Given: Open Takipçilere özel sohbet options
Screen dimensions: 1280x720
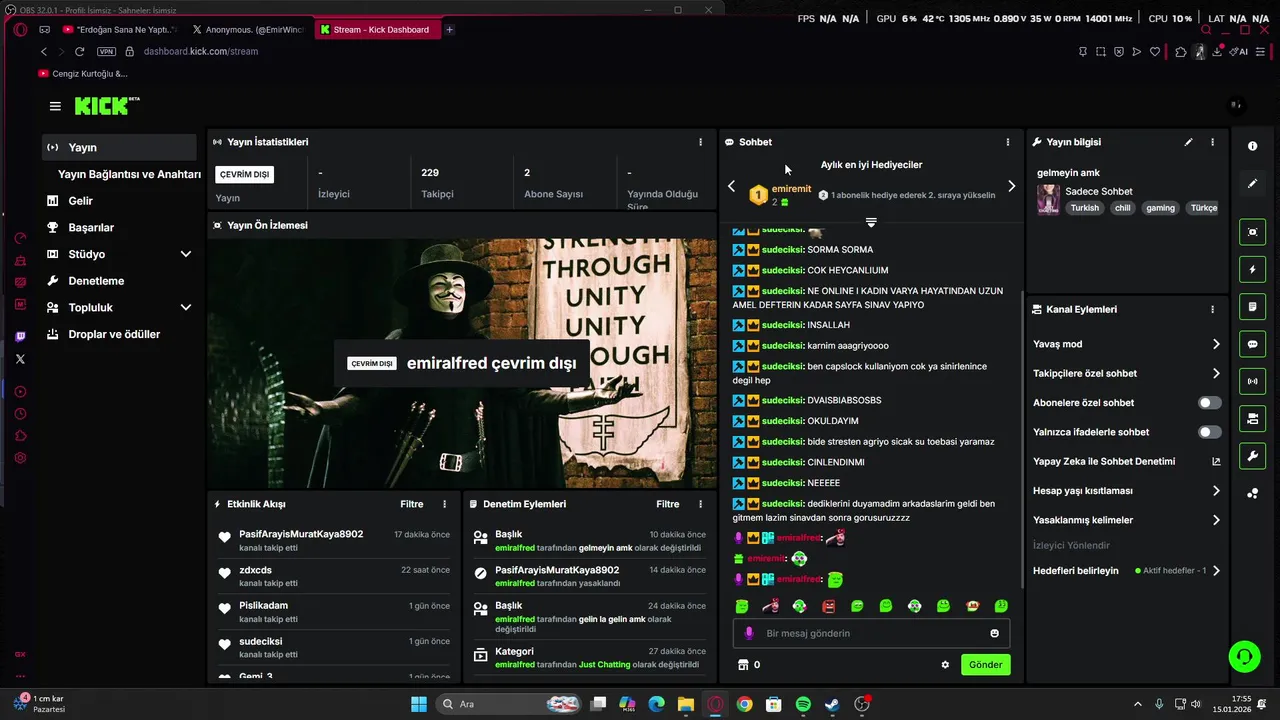Looking at the screenshot, I should [x=1127, y=373].
